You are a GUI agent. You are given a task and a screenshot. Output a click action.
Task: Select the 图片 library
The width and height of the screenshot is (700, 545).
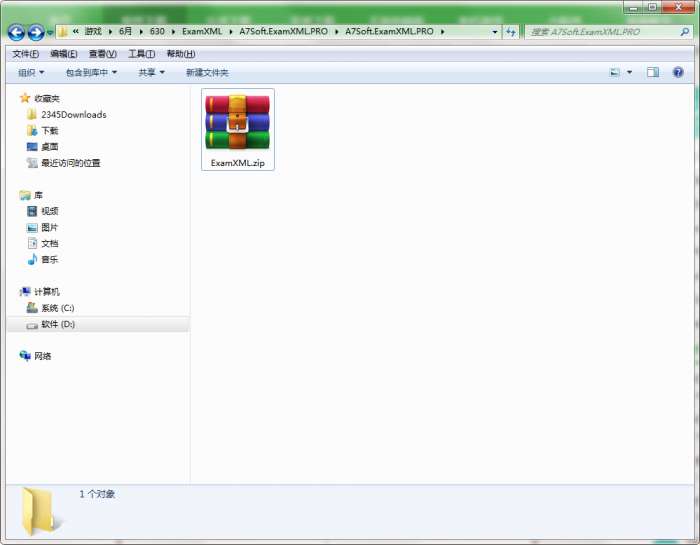click(50, 227)
